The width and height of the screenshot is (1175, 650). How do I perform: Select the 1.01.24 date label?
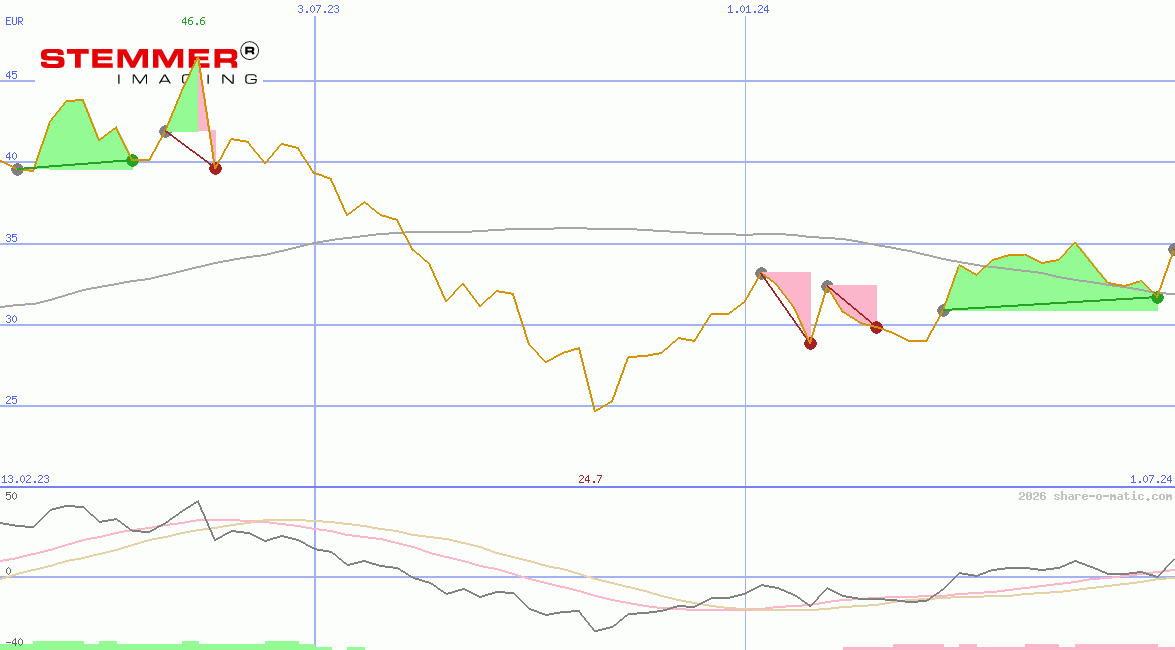pos(748,9)
